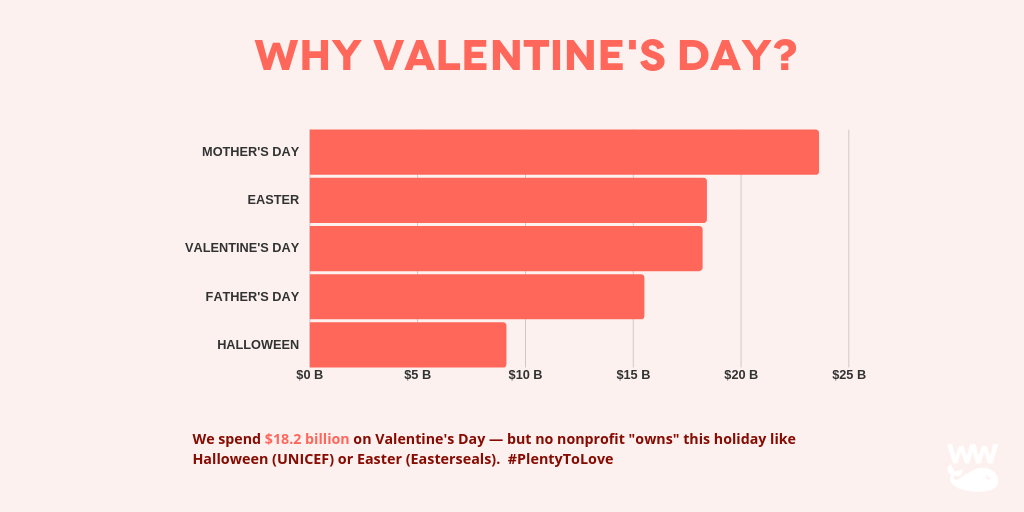Click the VALENTINE'S DAY axis label
Screen dimensions: 1024x512
242,248
